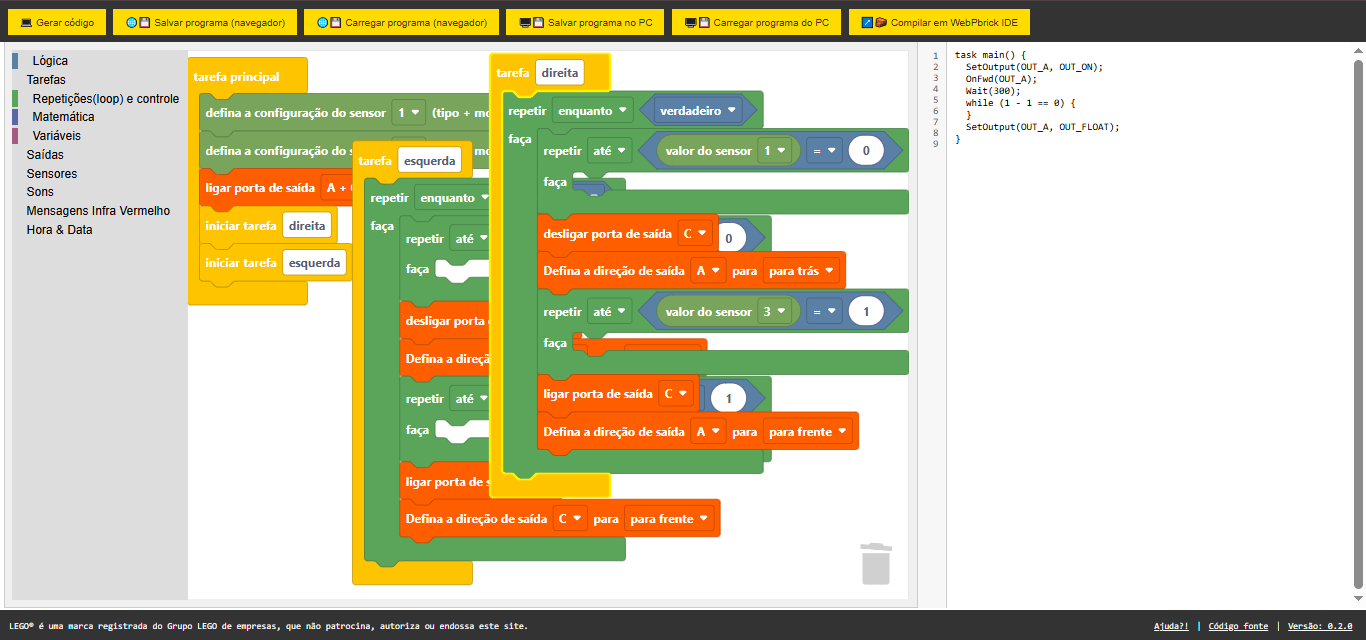
Task: Edit the direita task name field
Action: (x=560, y=72)
